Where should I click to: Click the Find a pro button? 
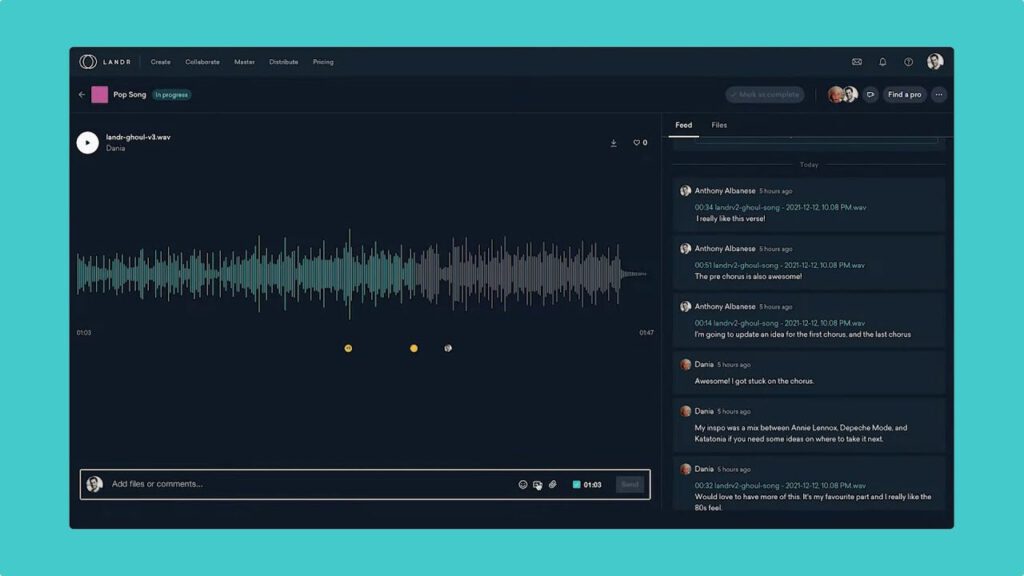[x=904, y=95]
